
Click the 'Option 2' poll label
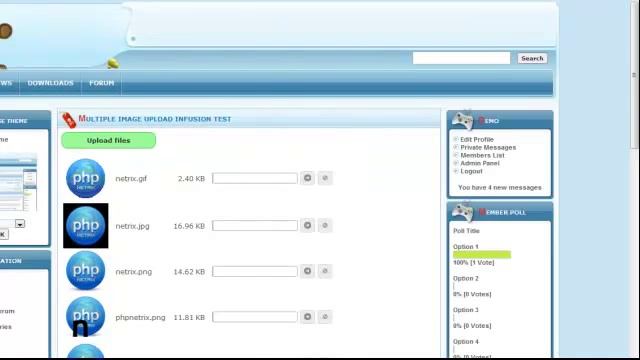[466, 278]
